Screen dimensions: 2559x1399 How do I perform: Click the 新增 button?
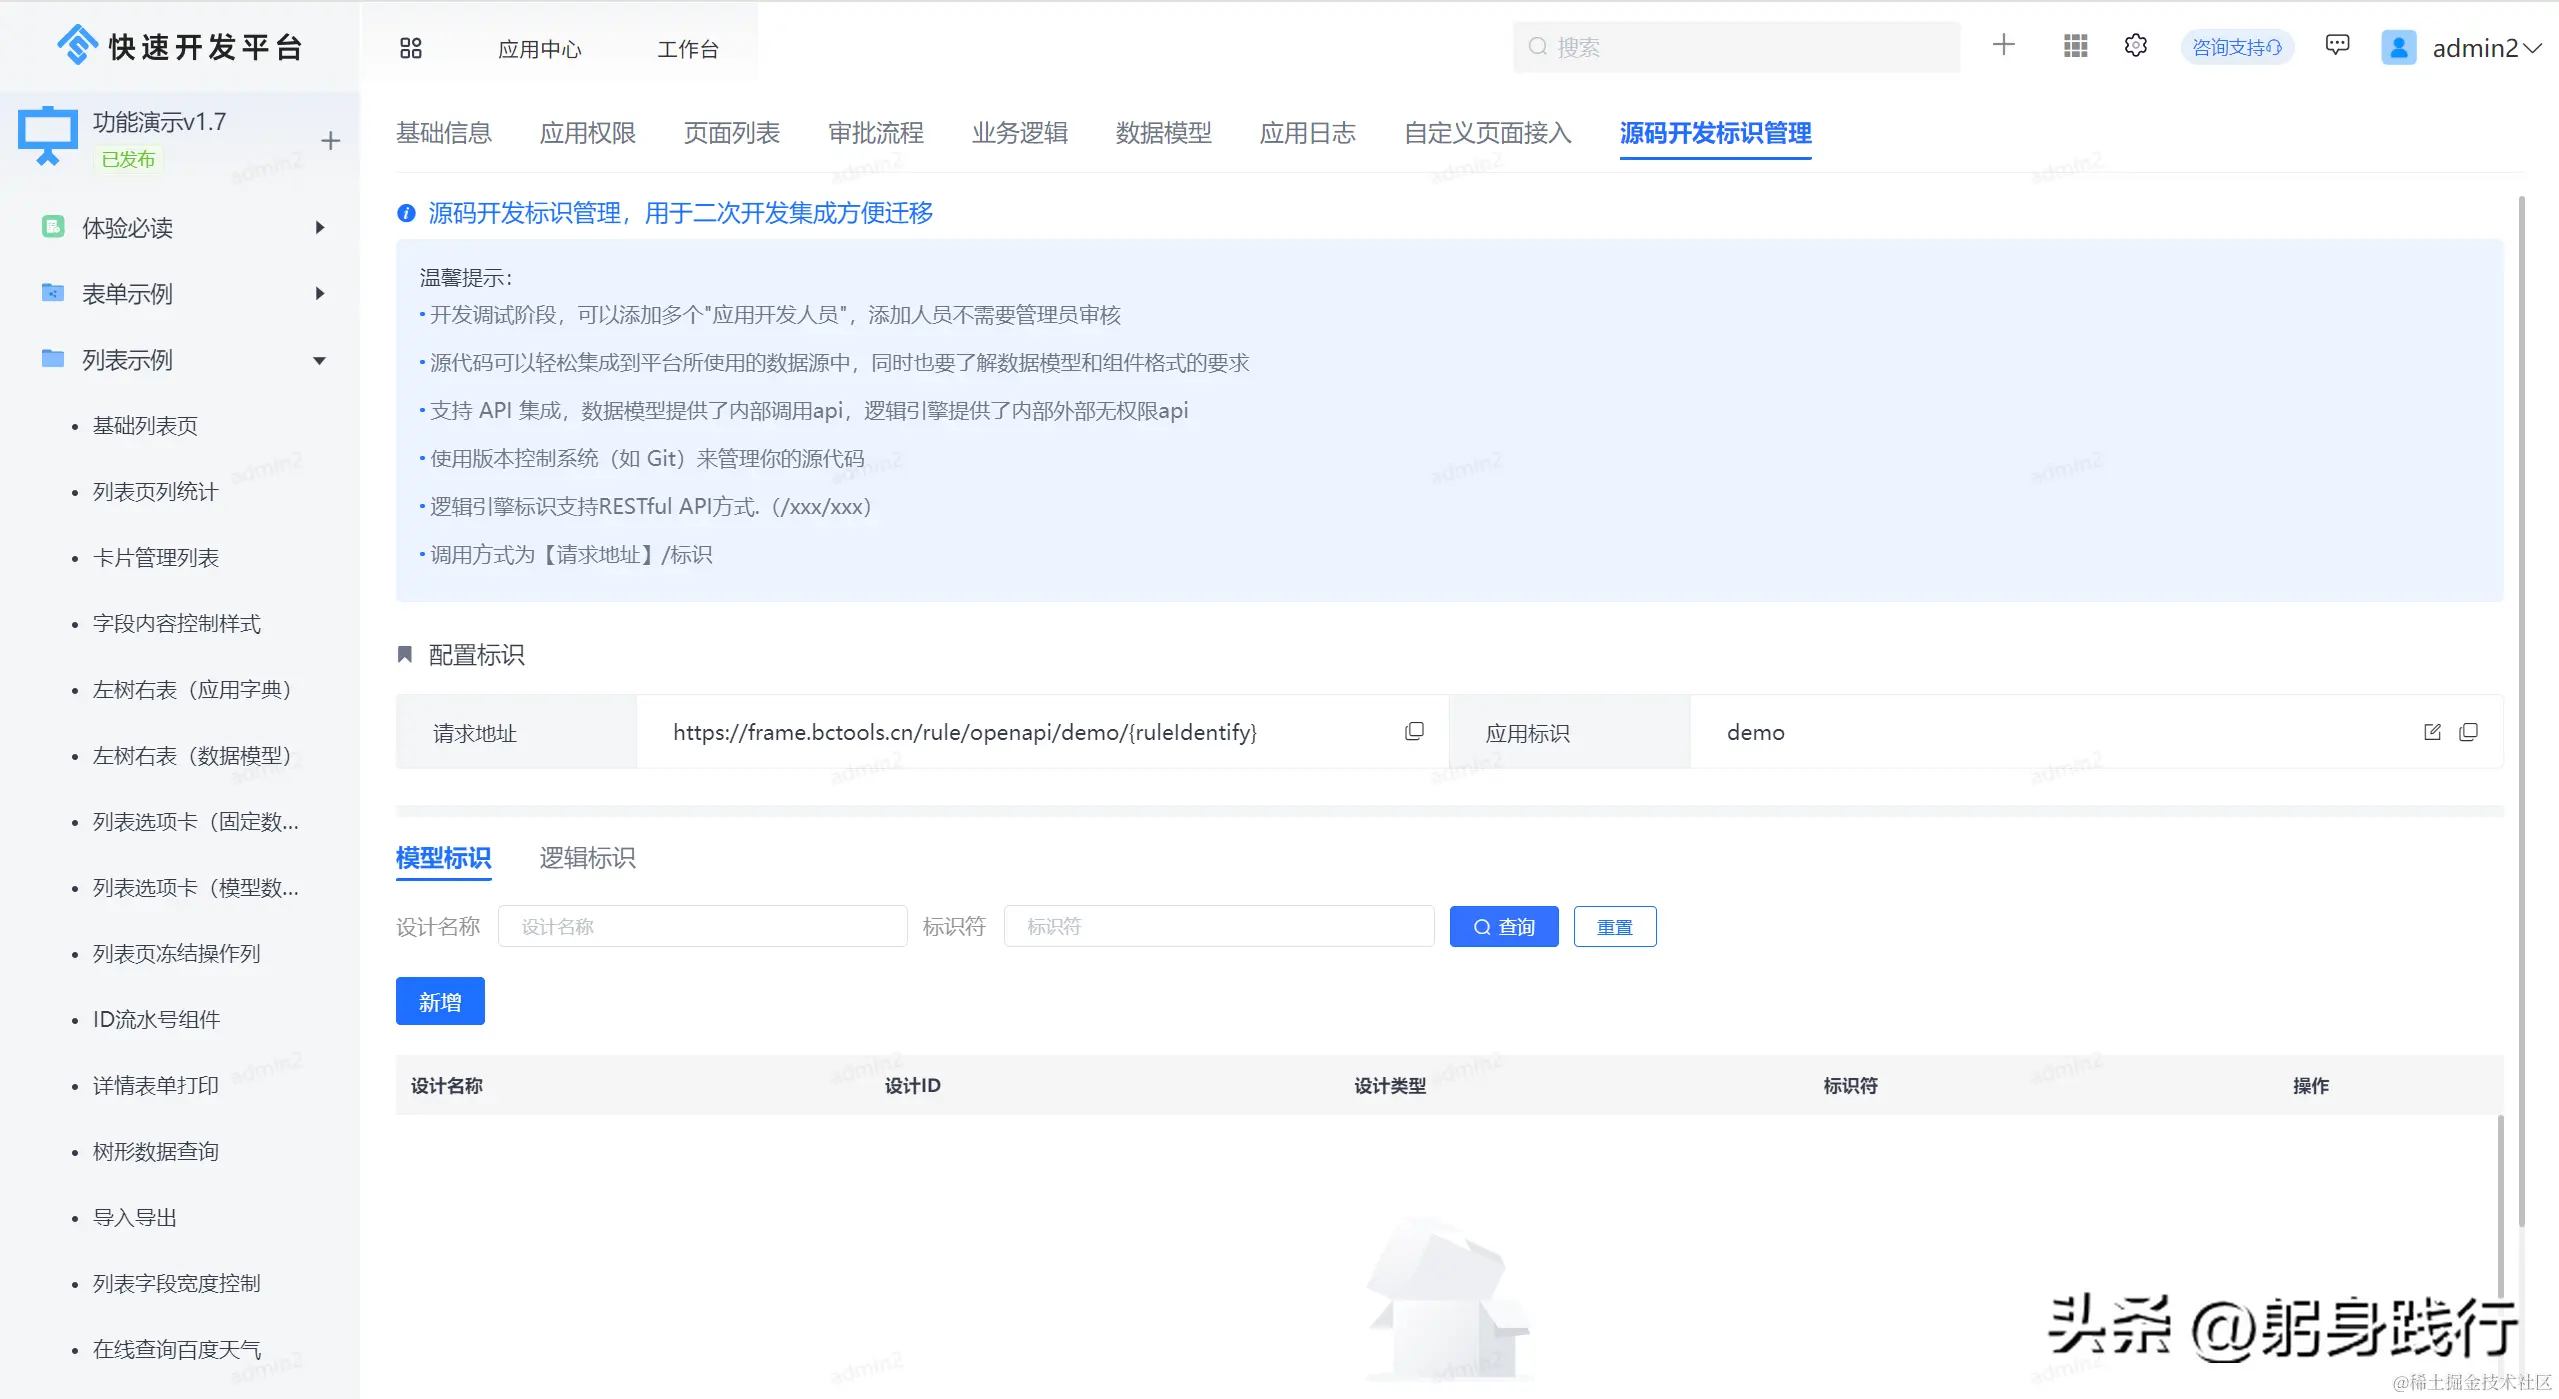pos(440,1001)
